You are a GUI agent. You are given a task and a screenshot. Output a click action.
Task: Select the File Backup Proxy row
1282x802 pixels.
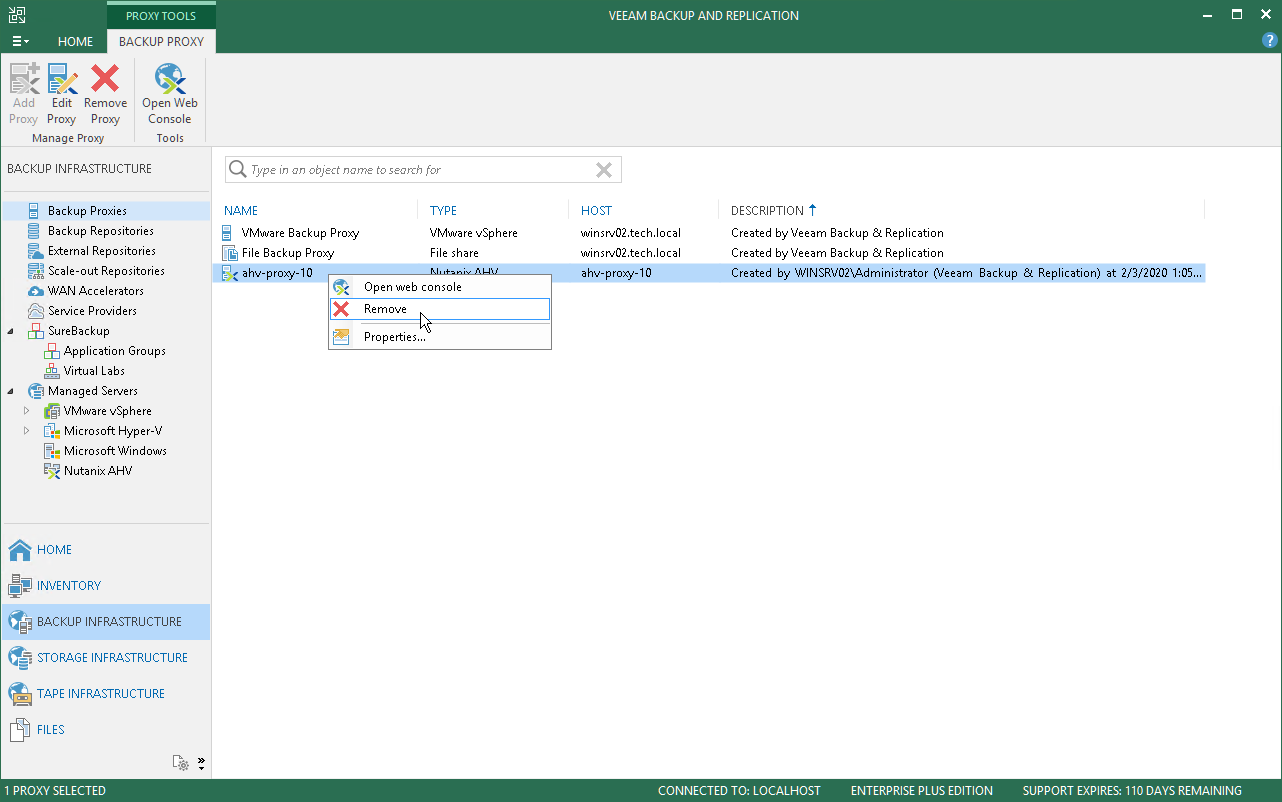coord(708,253)
